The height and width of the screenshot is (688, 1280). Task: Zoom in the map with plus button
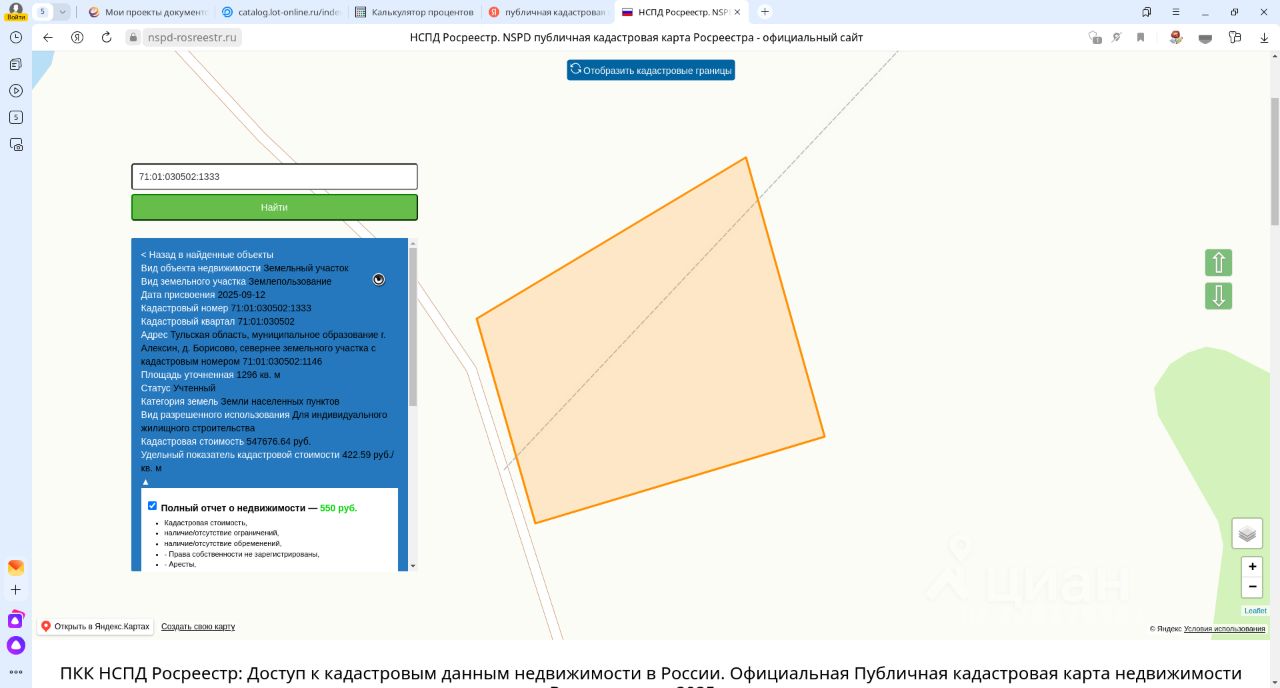[x=1252, y=567]
